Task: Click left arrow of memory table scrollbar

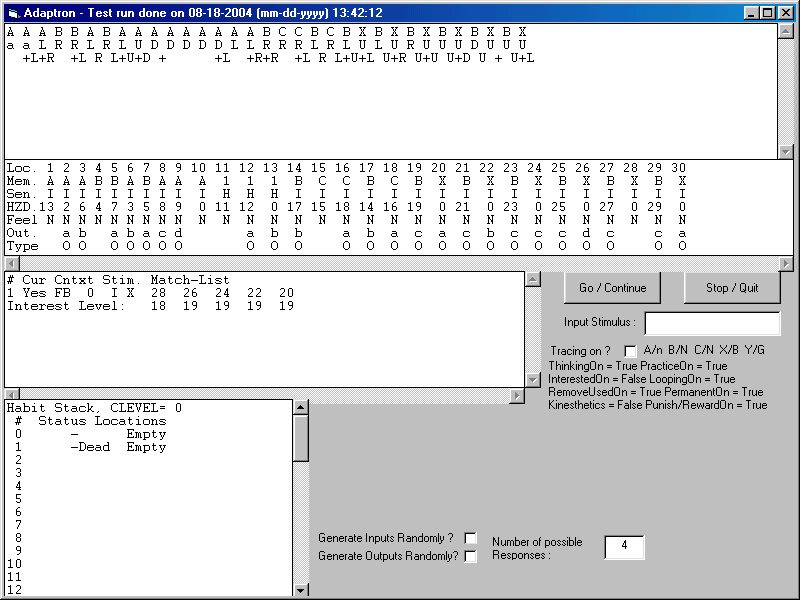Action: [x=12, y=264]
